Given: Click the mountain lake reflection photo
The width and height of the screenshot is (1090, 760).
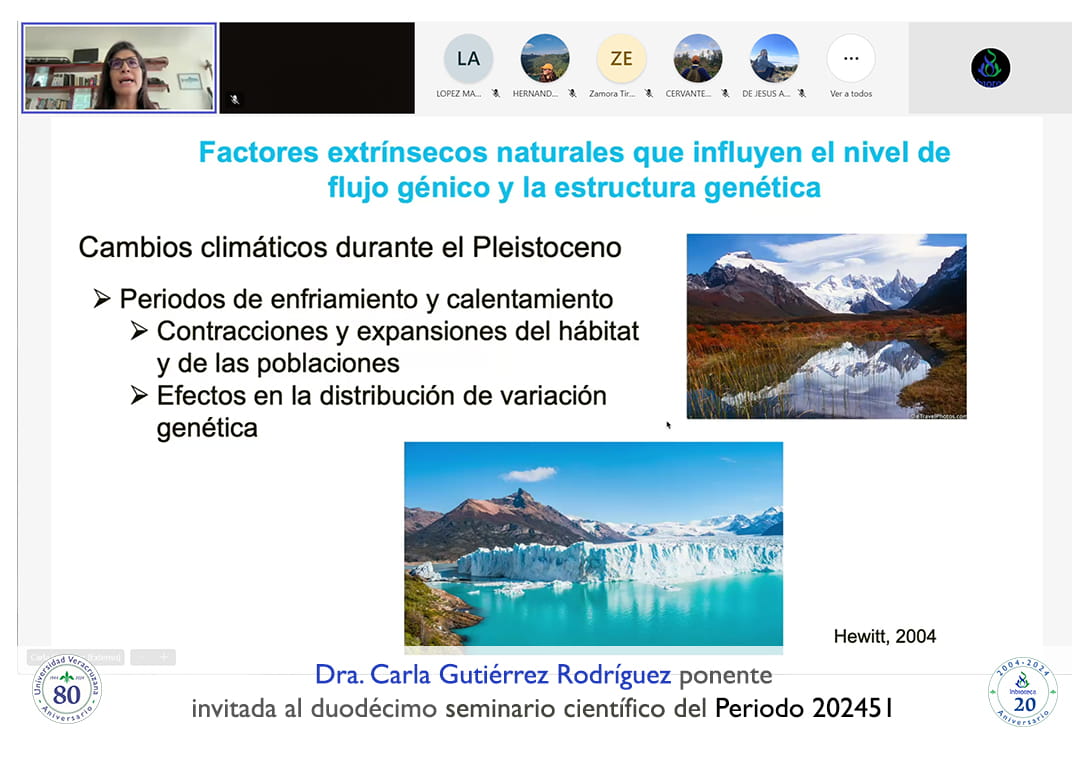Looking at the screenshot, I should click(x=826, y=326).
